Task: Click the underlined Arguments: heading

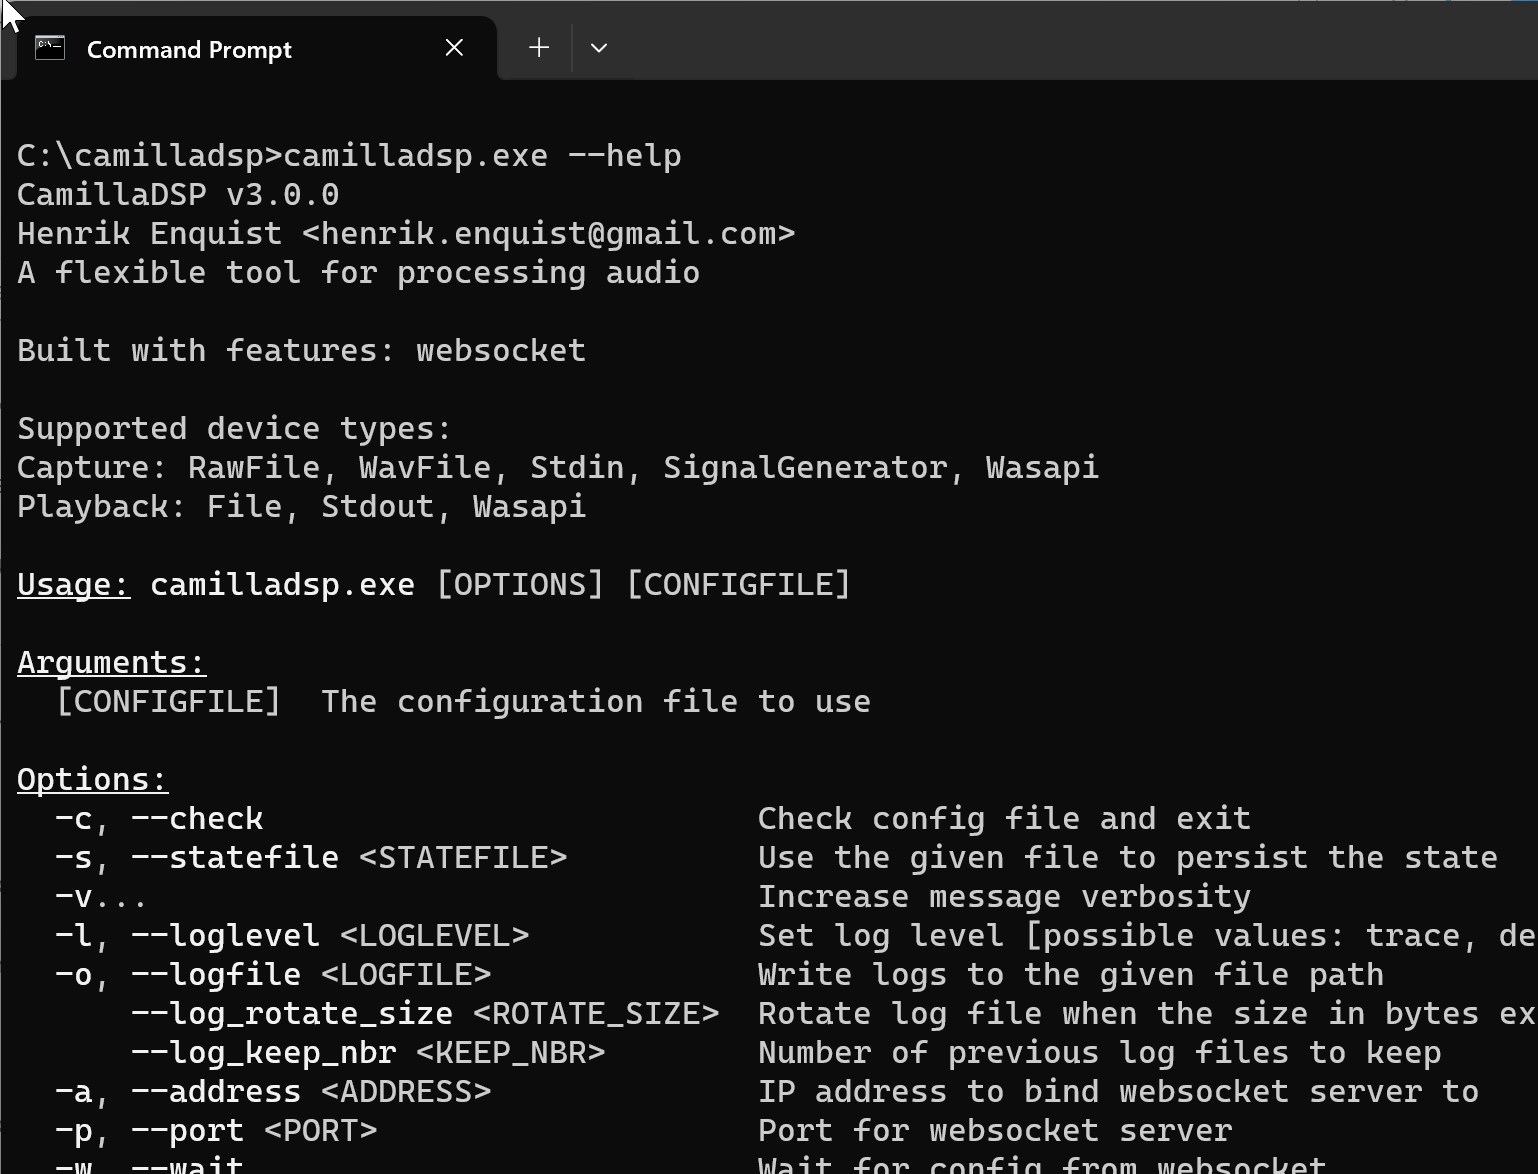Action: point(112,663)
